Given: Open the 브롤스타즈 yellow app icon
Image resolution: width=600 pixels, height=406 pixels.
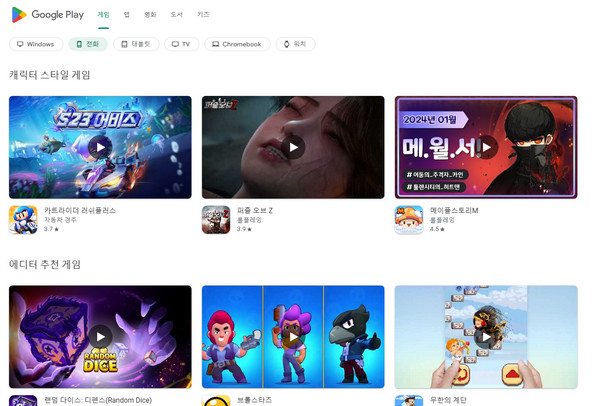Looking at the screenshot, I should (216, 401).
